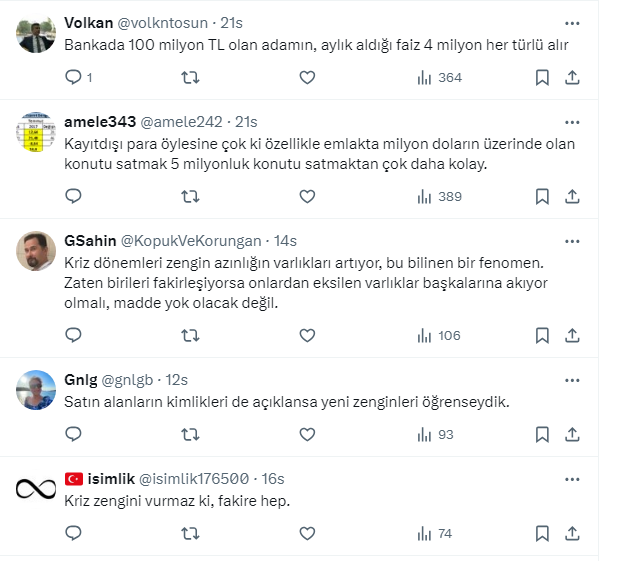624x561 pixels.
Task: Open more options on amele343's tweet
Action: [x=572, y=122]
